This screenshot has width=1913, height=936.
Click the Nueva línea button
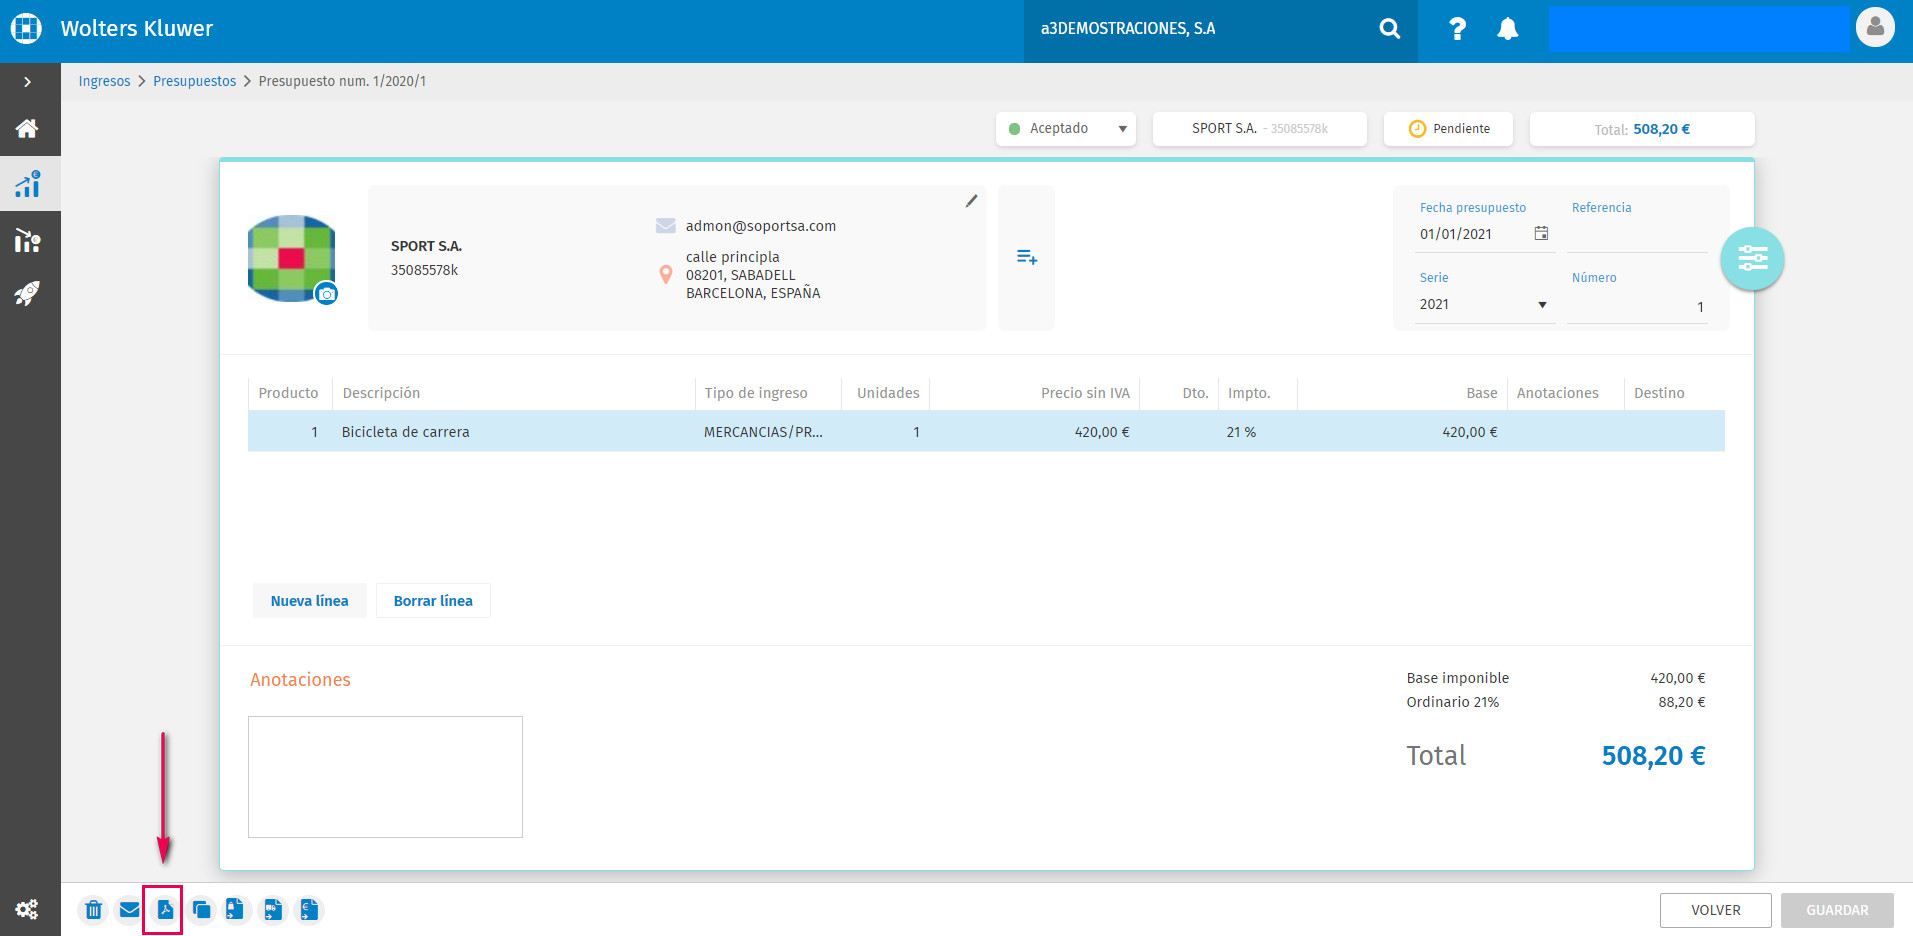tap(309, 601)
